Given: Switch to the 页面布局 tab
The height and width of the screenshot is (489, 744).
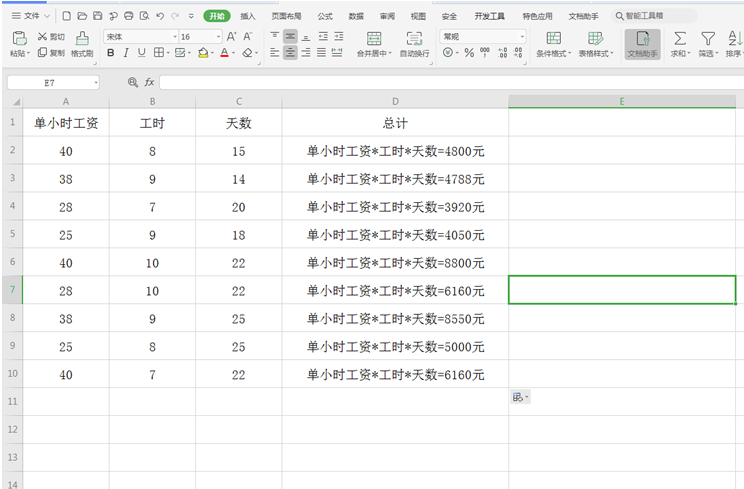Looking at the screenshot, I should pos(286,16).
